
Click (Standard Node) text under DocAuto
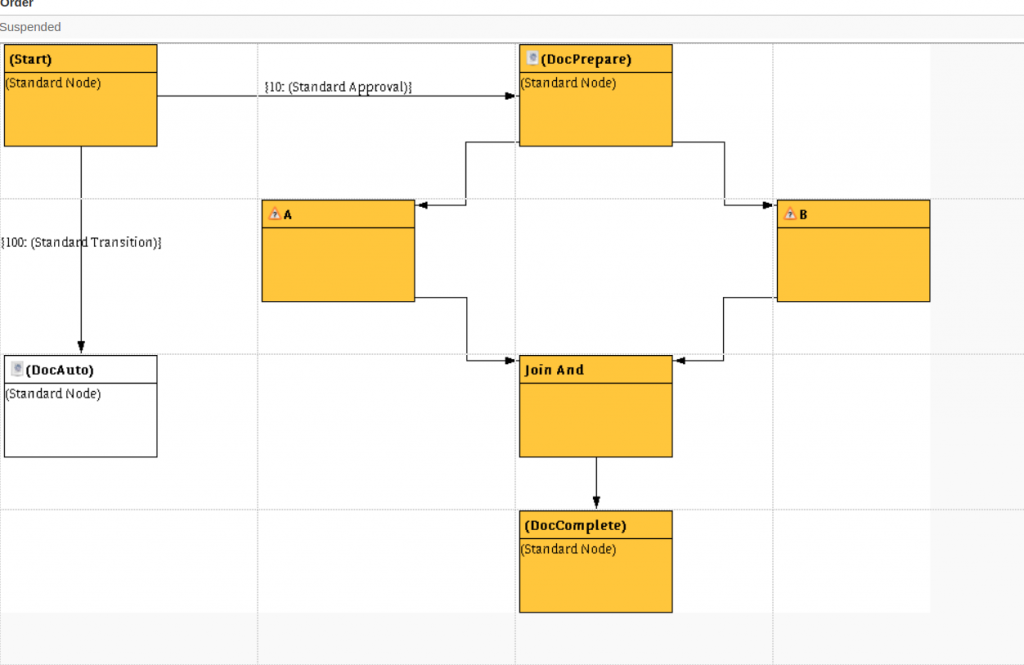54,394
